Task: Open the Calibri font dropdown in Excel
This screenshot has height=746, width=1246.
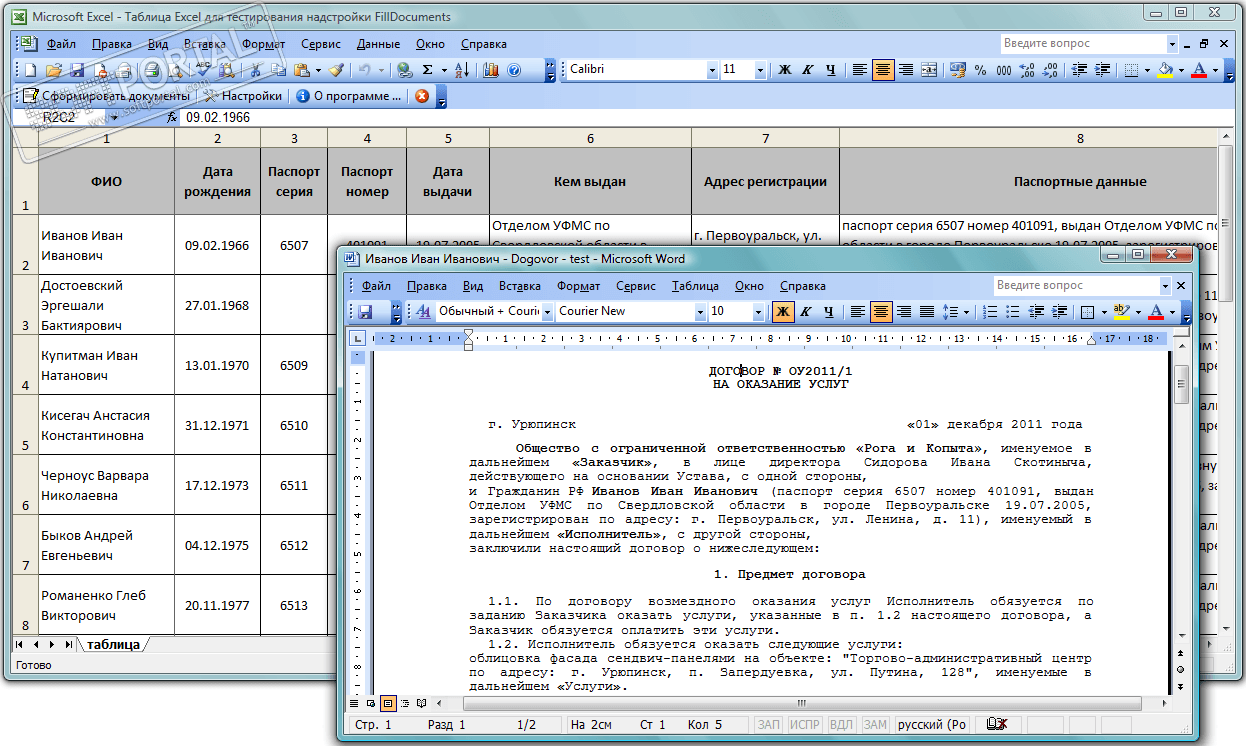Action: (x=712, y=70)
